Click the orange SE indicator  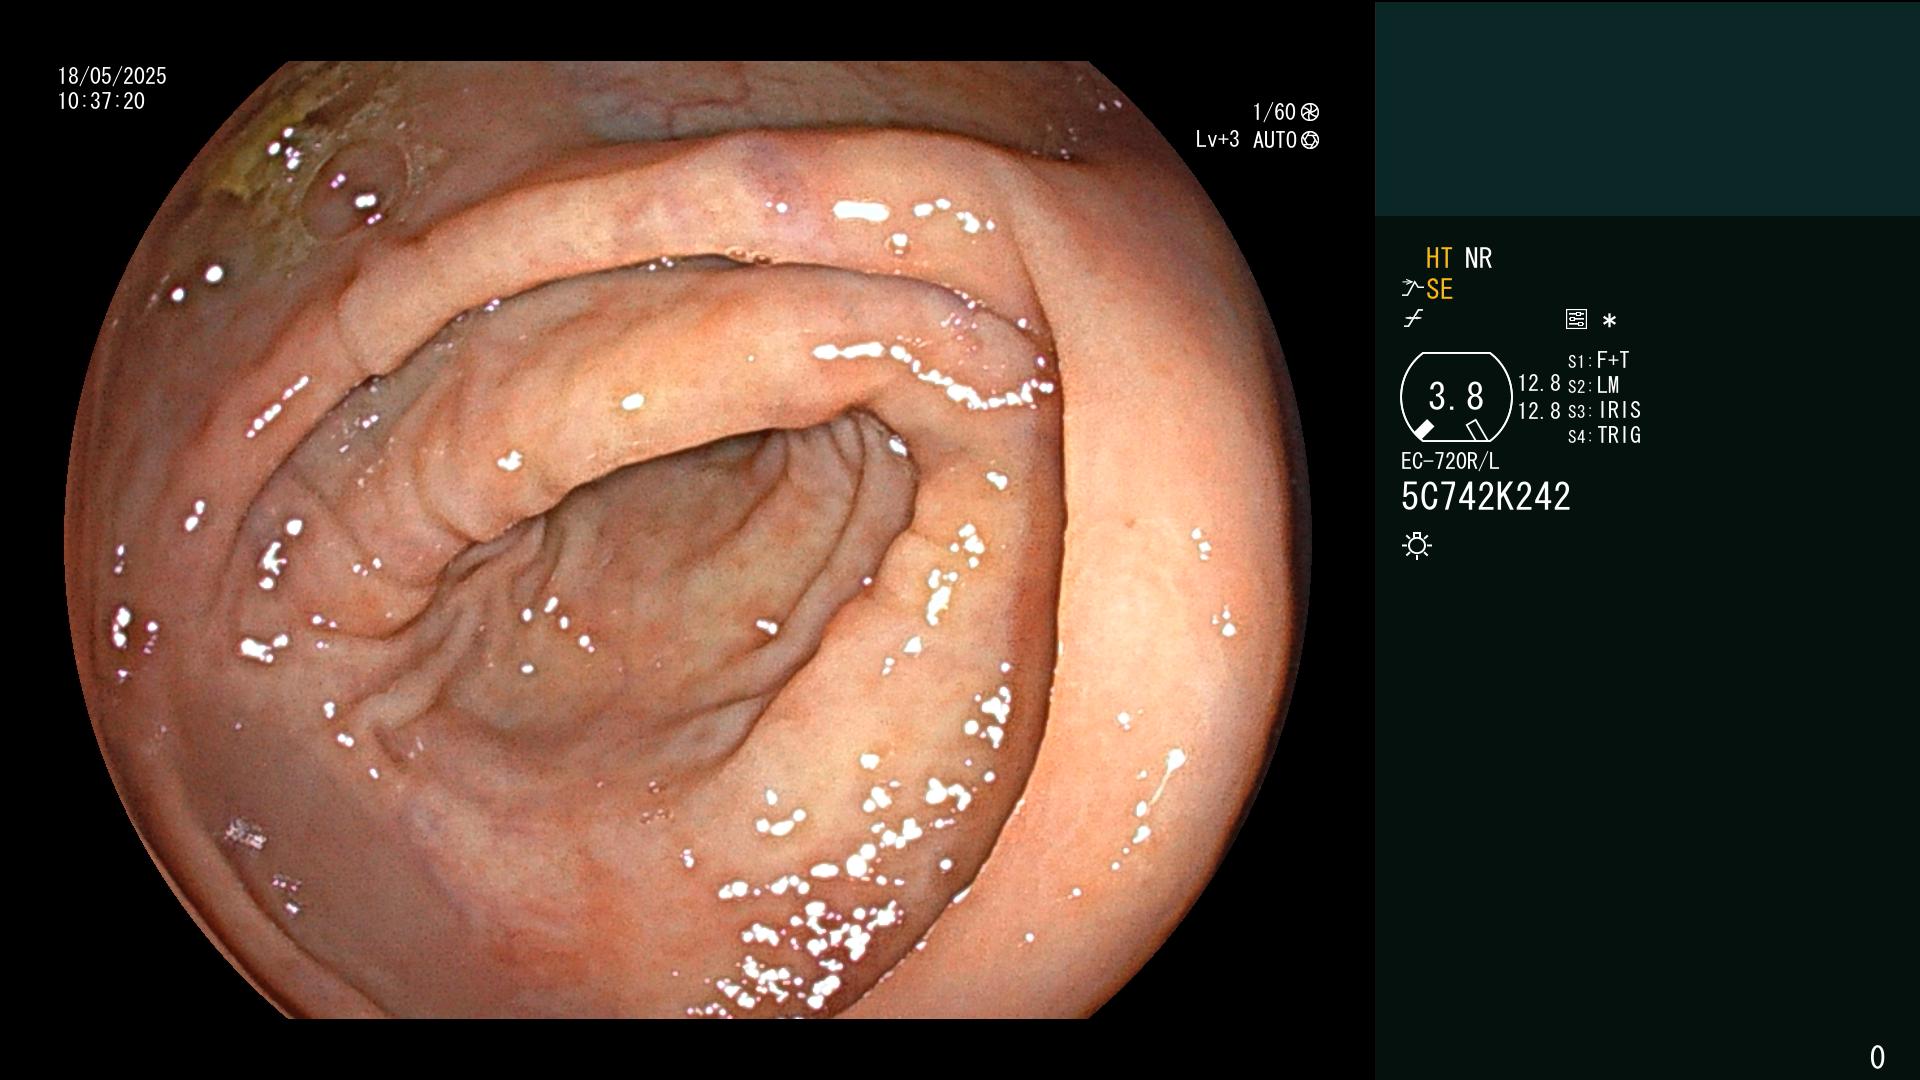coord(1439,289)
